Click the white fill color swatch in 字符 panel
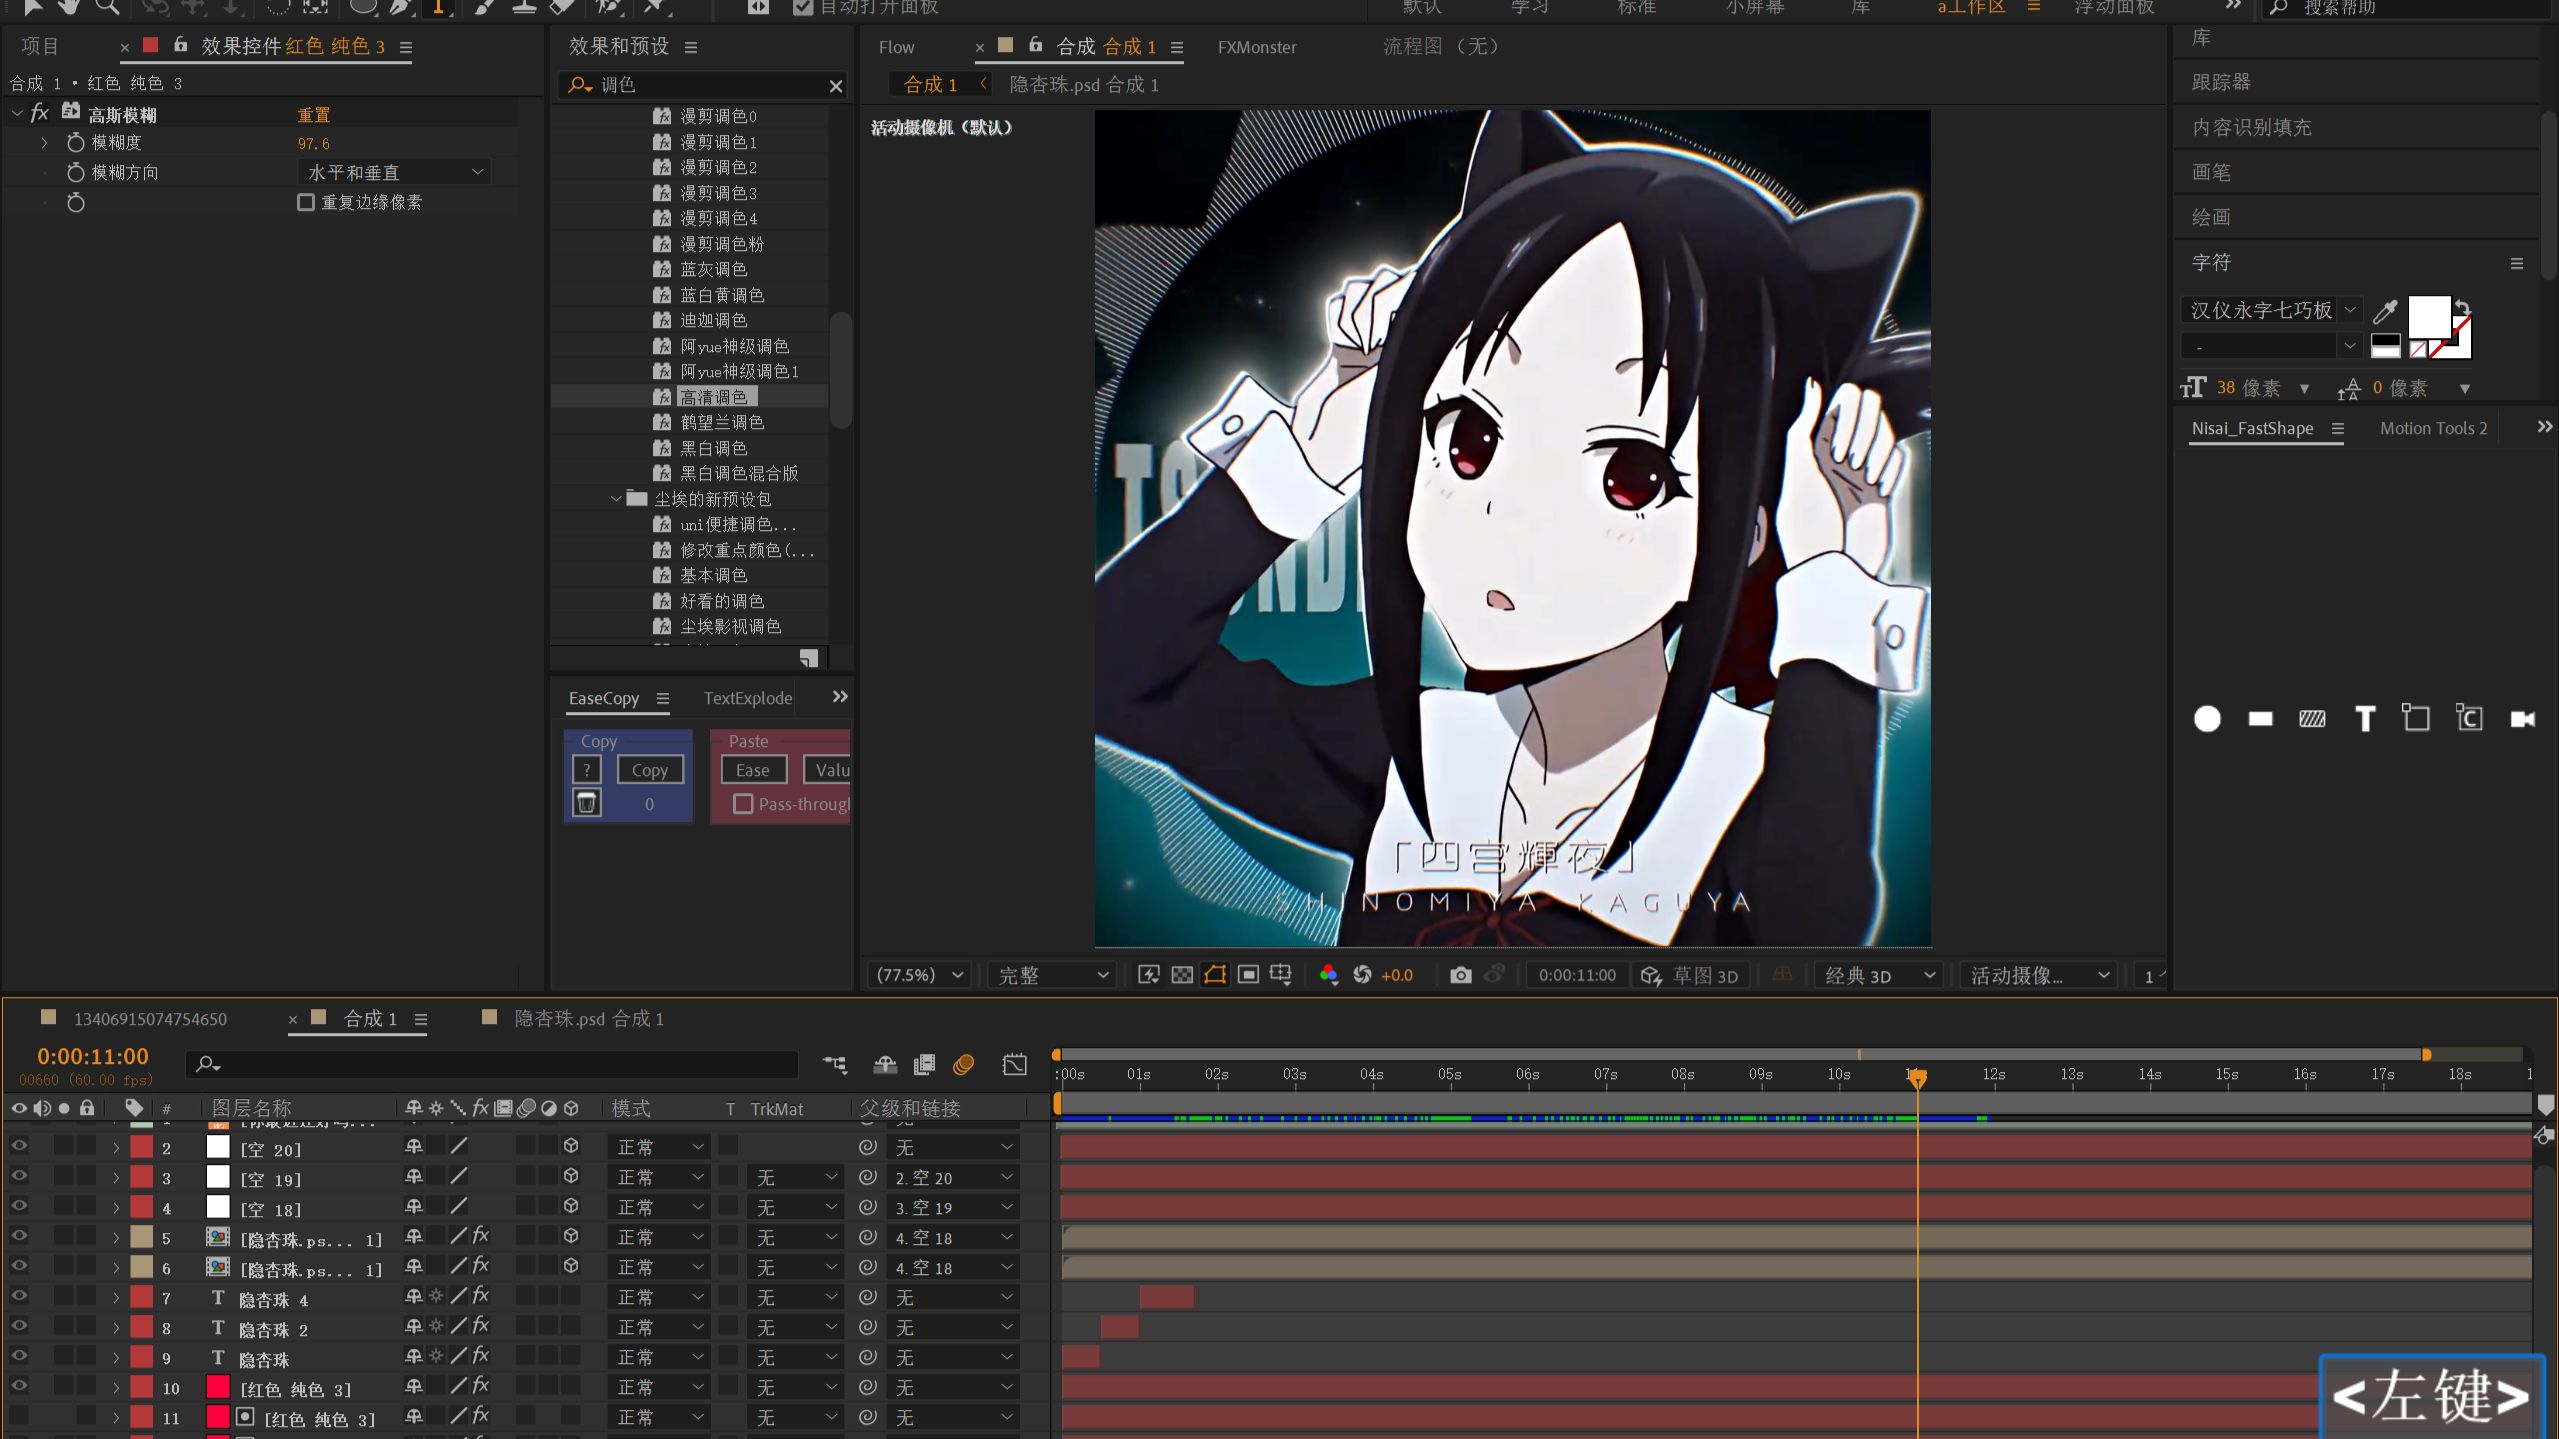Viewport: 2559px width, 1439px height. [2429, 316]
